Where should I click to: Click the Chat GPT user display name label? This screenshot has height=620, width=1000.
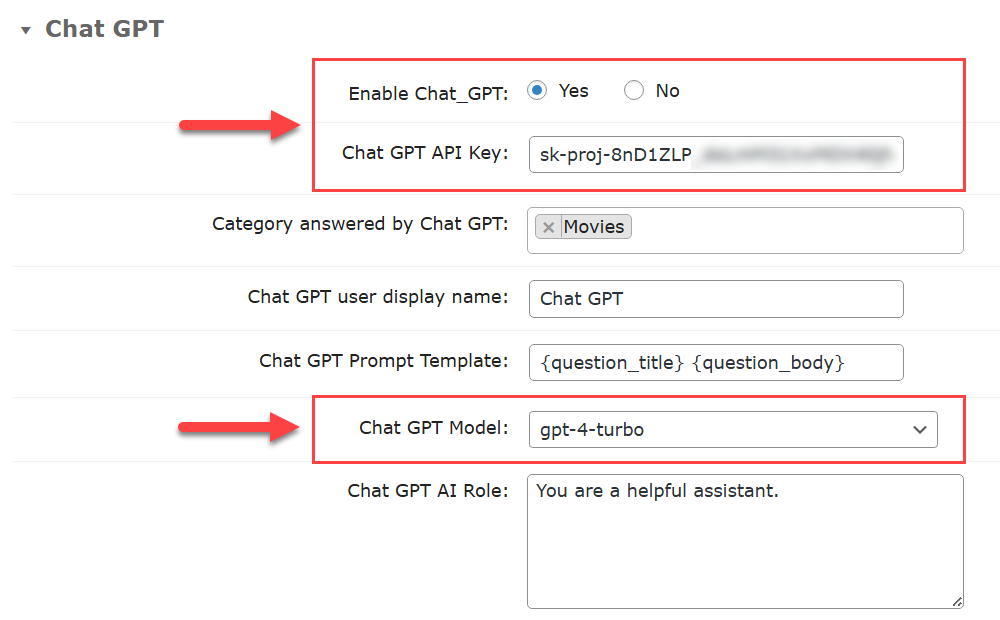pos(378,297)
